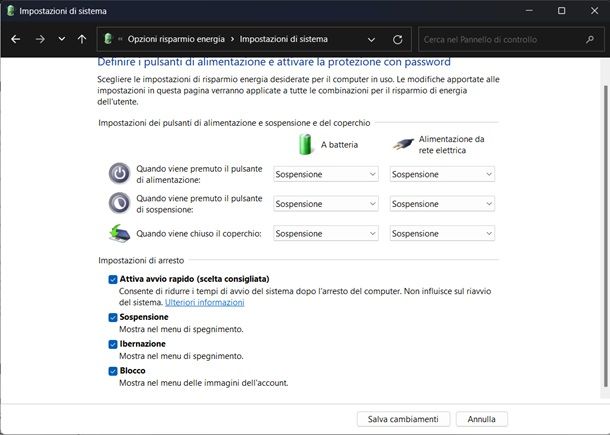Maximize the Impostazioni di sistema window
The height and width of the screenshot is (435, 610).
point(561,11)
